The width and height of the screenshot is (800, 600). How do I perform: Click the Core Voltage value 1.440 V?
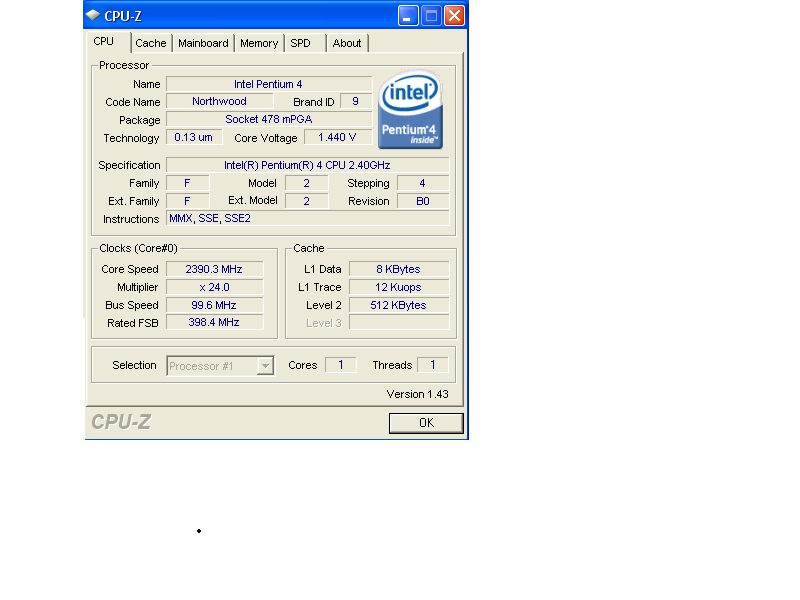pos(338,137)
